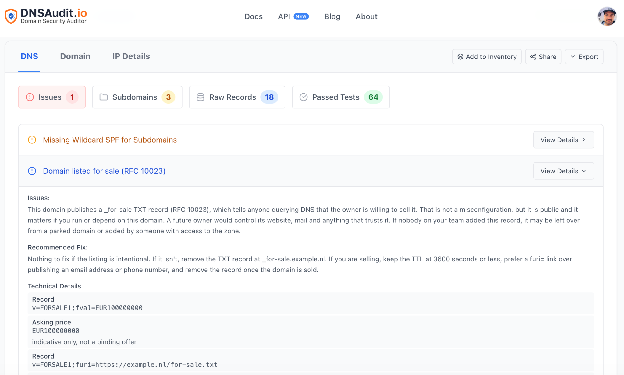Click the Issues count badge 1
The image size is (624, 375).
72,97
